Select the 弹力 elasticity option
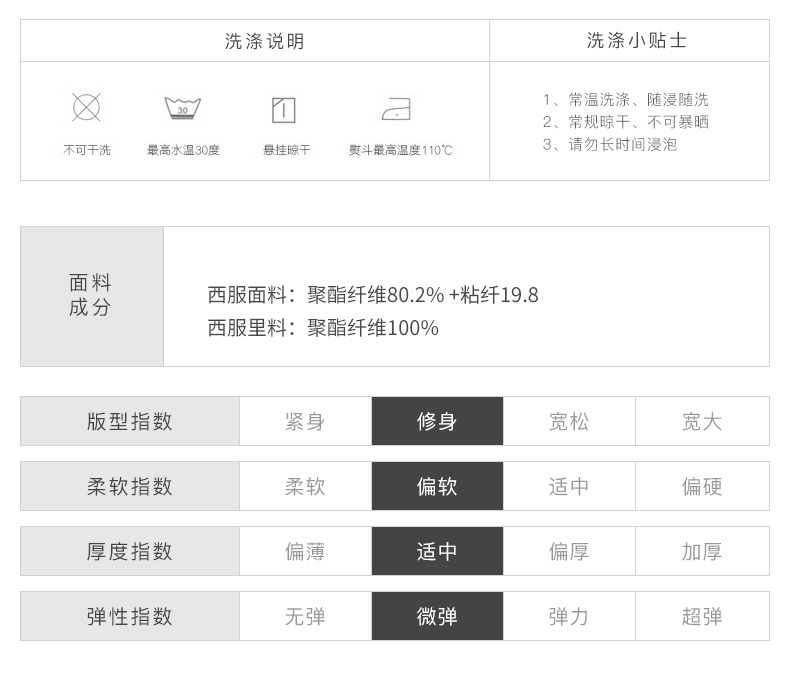Viewport: 790px width, 695px height. tap(569, 616)
